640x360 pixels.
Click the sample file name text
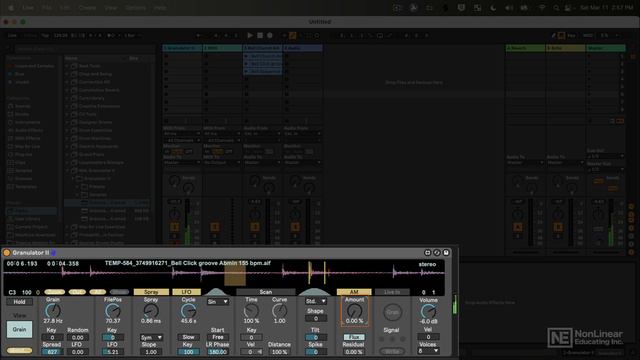click(x=188, y=263)
